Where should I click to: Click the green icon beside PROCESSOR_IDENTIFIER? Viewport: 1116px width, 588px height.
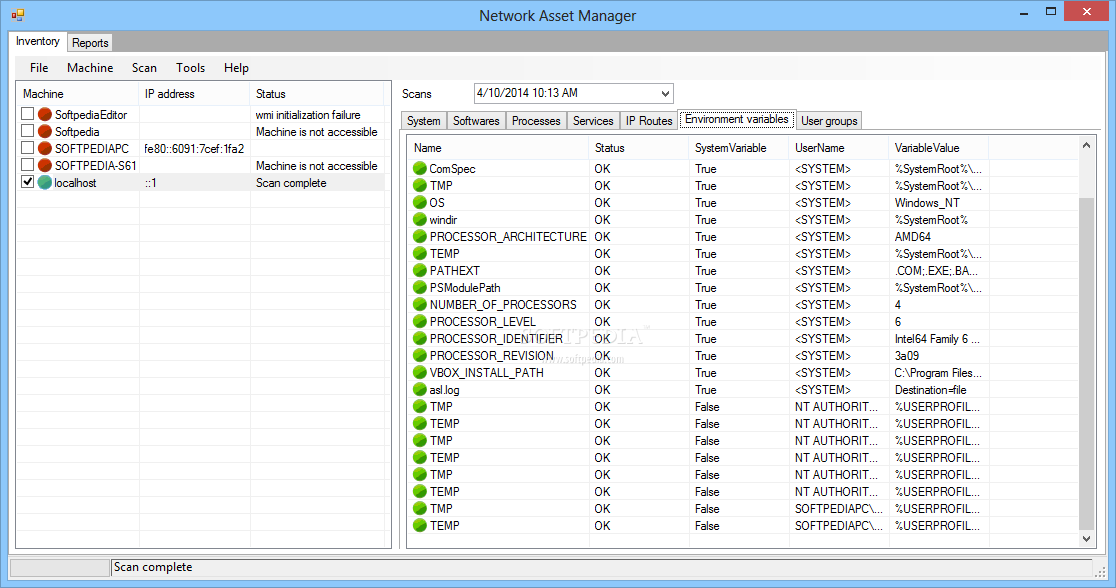click(x=419, y=339)
